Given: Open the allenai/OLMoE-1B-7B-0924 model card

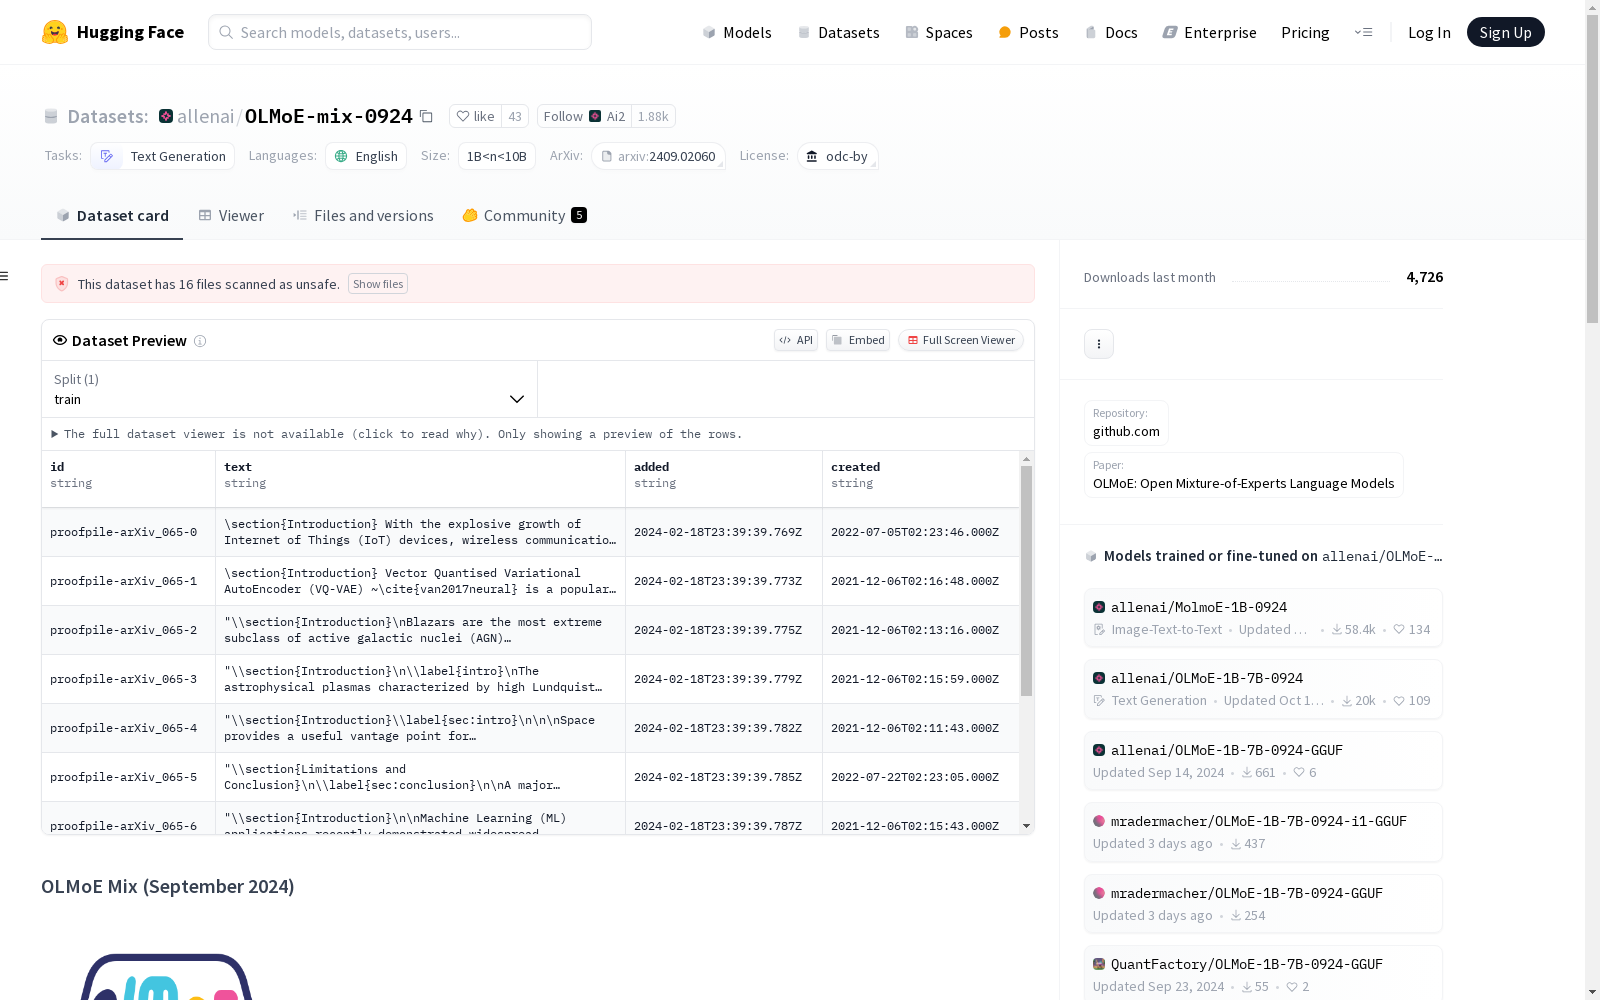Looking at the screenshot, I should point(1263,689).
